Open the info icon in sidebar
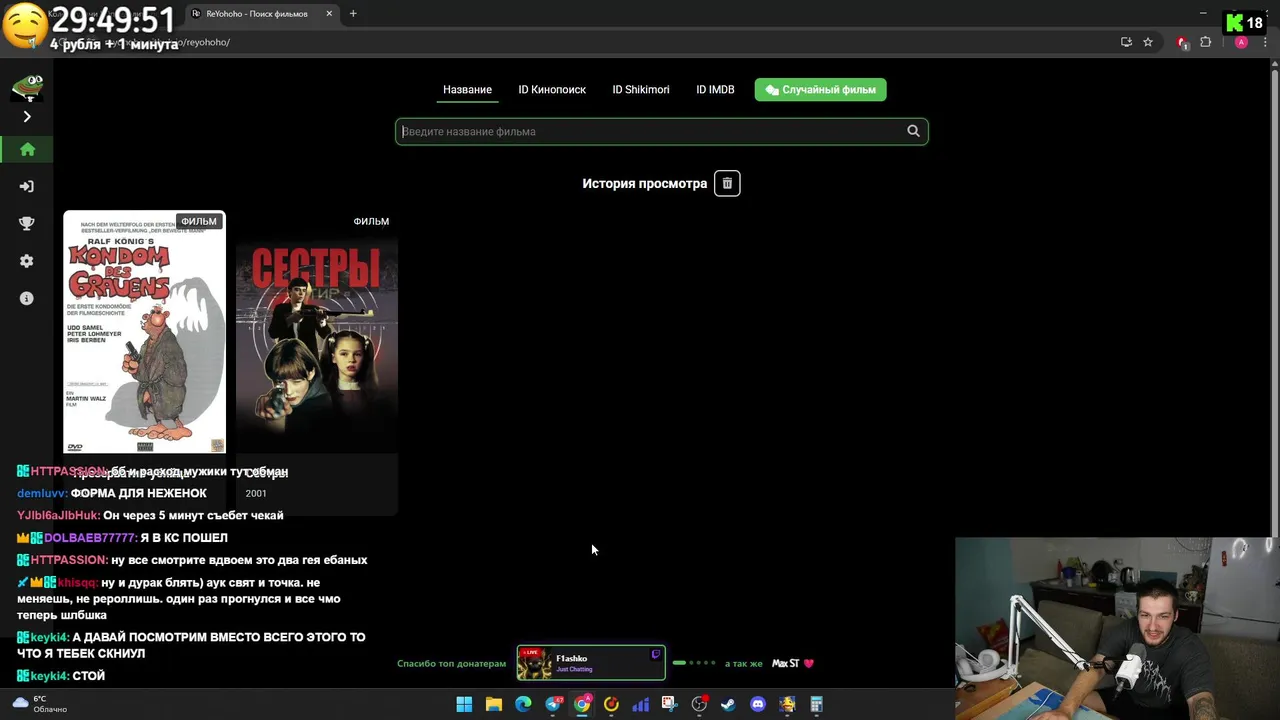Screen dimensions: 1280x720 tap(27, 298)
